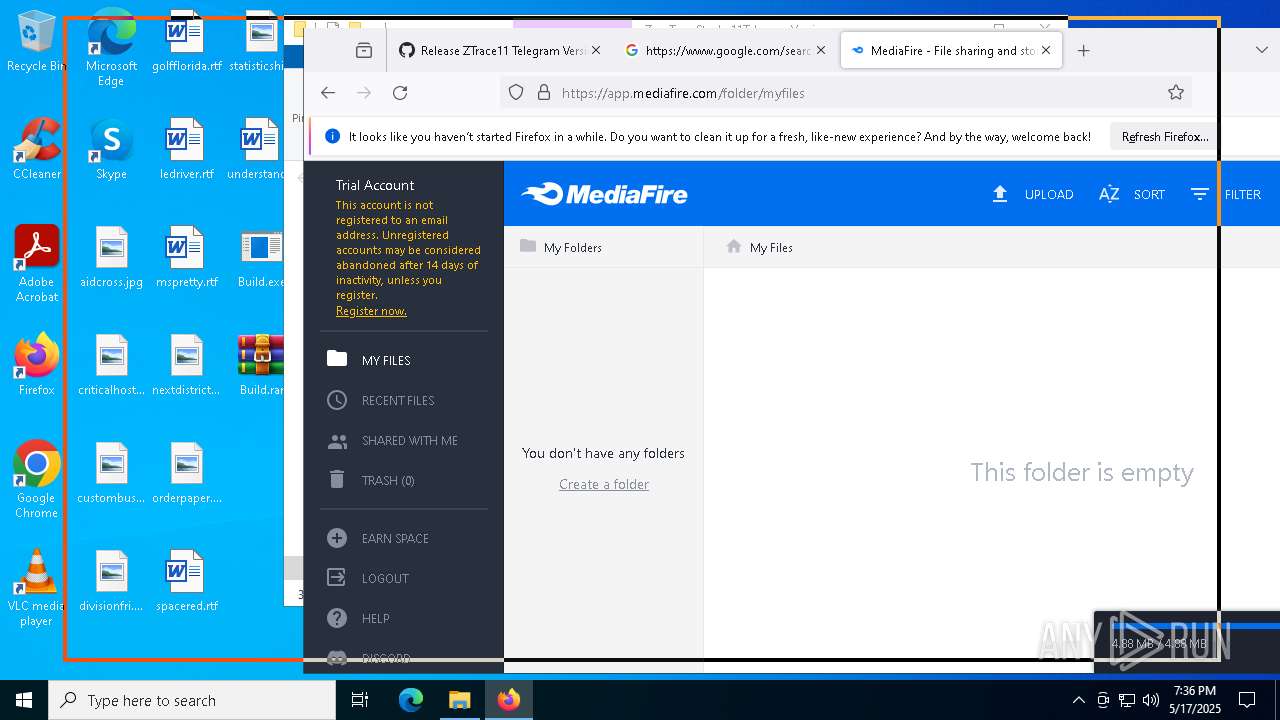Select the orderpaper image file

click(186, 473)
